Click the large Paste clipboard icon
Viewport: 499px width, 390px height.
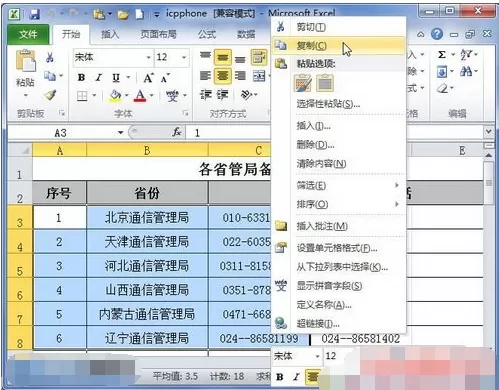[x=25, y=61]
